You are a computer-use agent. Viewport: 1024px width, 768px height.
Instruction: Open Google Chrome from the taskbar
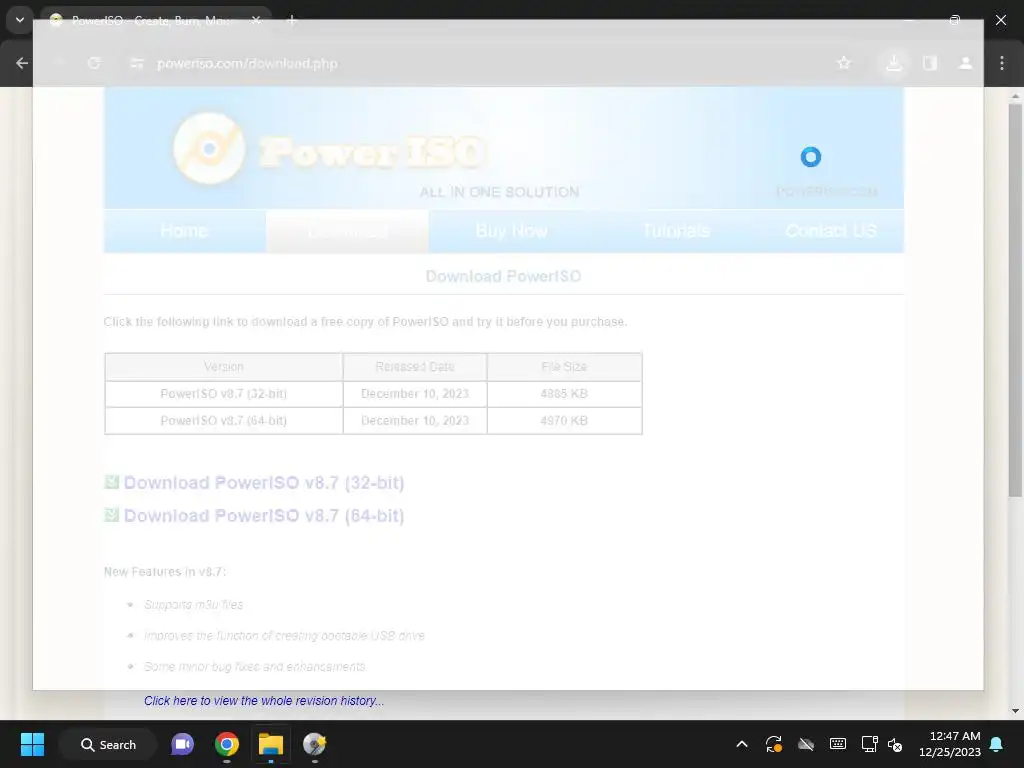click(x=227, y=744)
